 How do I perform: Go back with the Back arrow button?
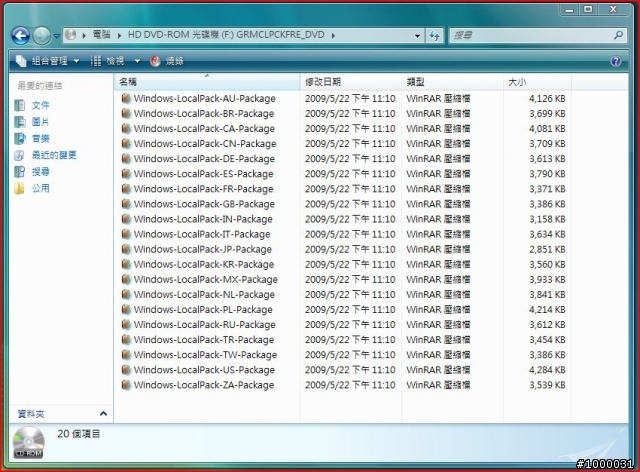point(20,36)
